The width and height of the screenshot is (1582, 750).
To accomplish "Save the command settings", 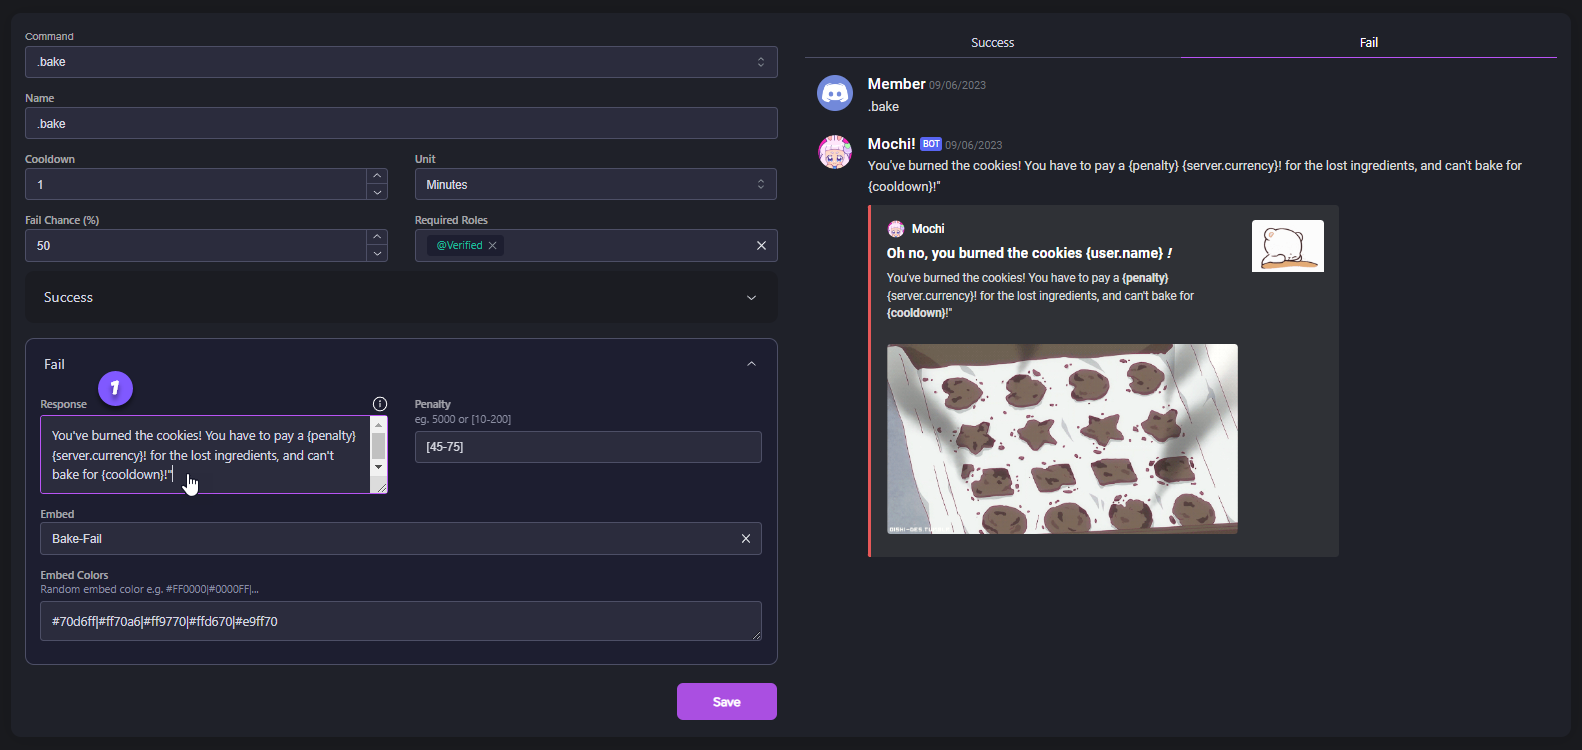I will pyautogui.click(x=726, y=702).
